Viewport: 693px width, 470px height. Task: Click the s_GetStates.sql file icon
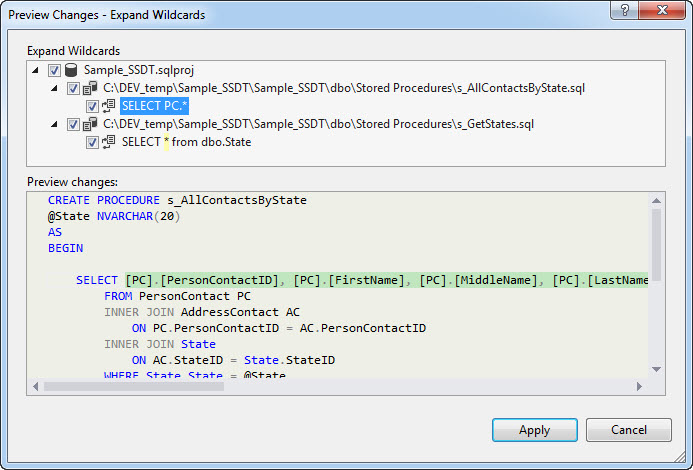(x=89, y=125)
